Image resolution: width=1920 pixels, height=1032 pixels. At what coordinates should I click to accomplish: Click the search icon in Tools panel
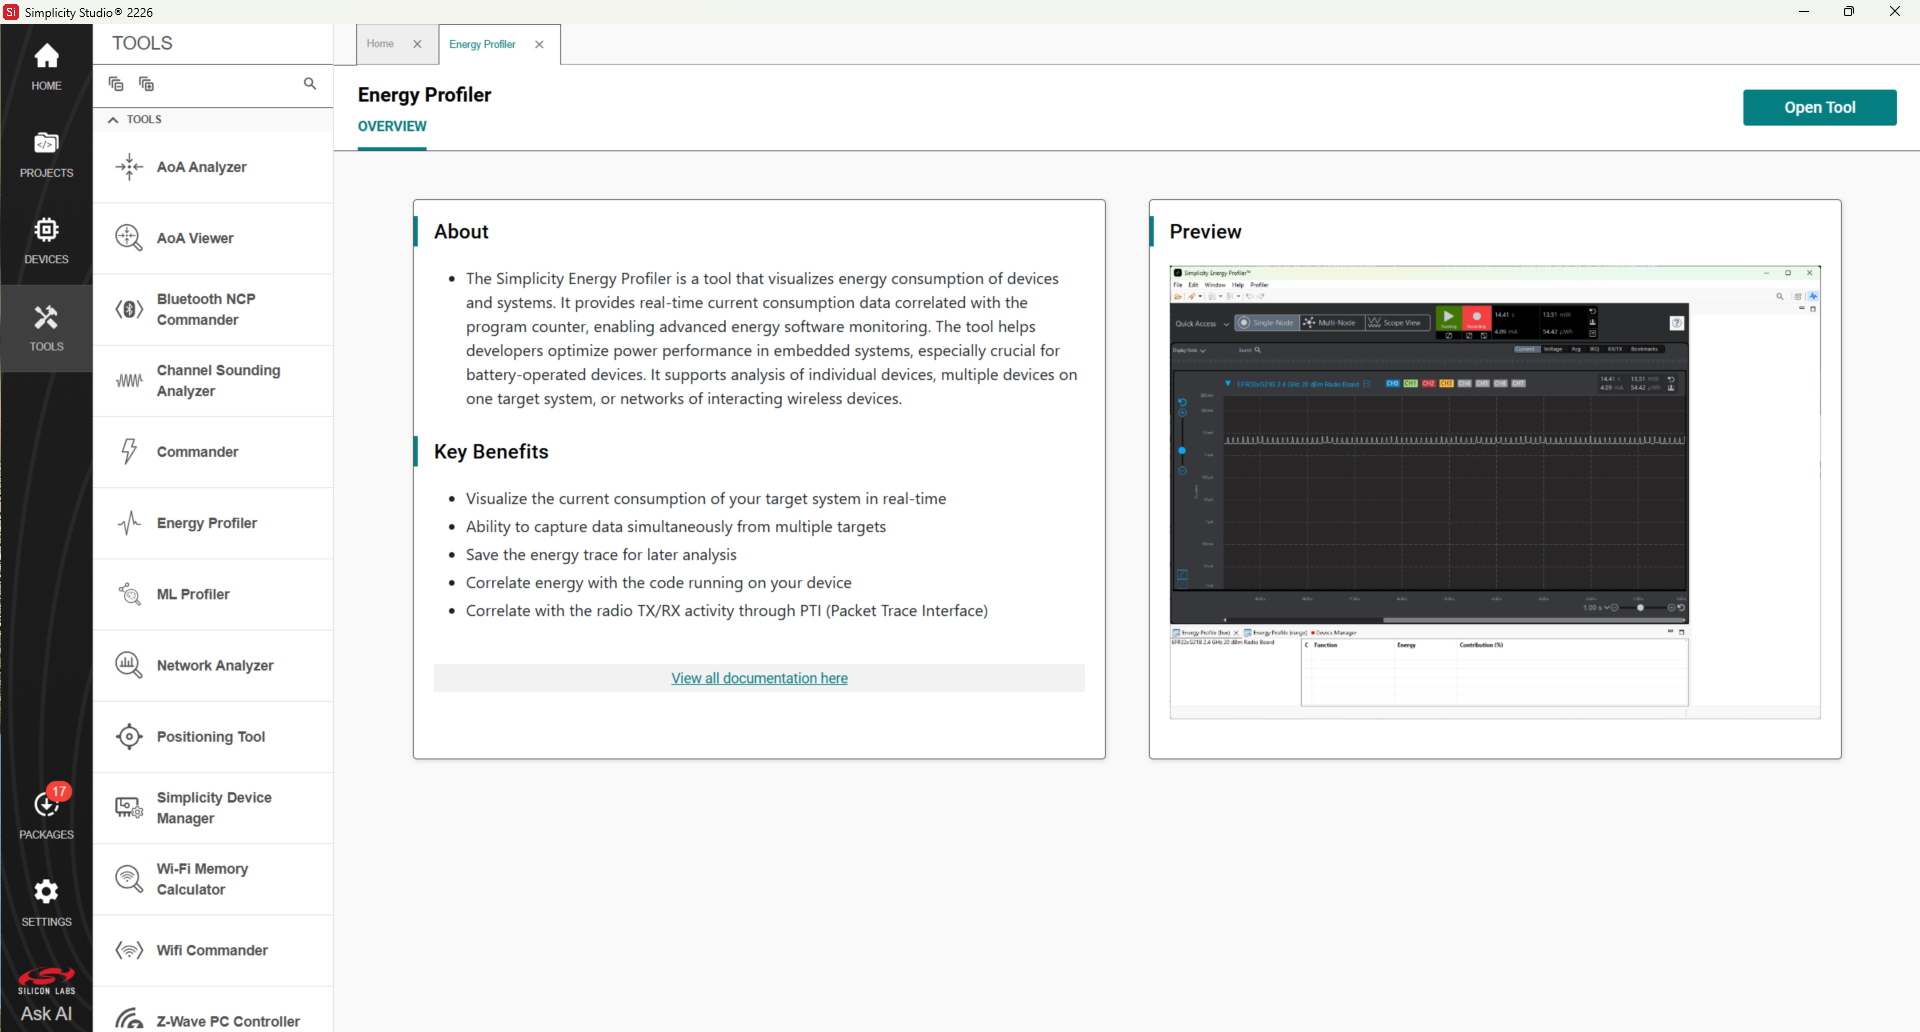click(x=310, y=84)
